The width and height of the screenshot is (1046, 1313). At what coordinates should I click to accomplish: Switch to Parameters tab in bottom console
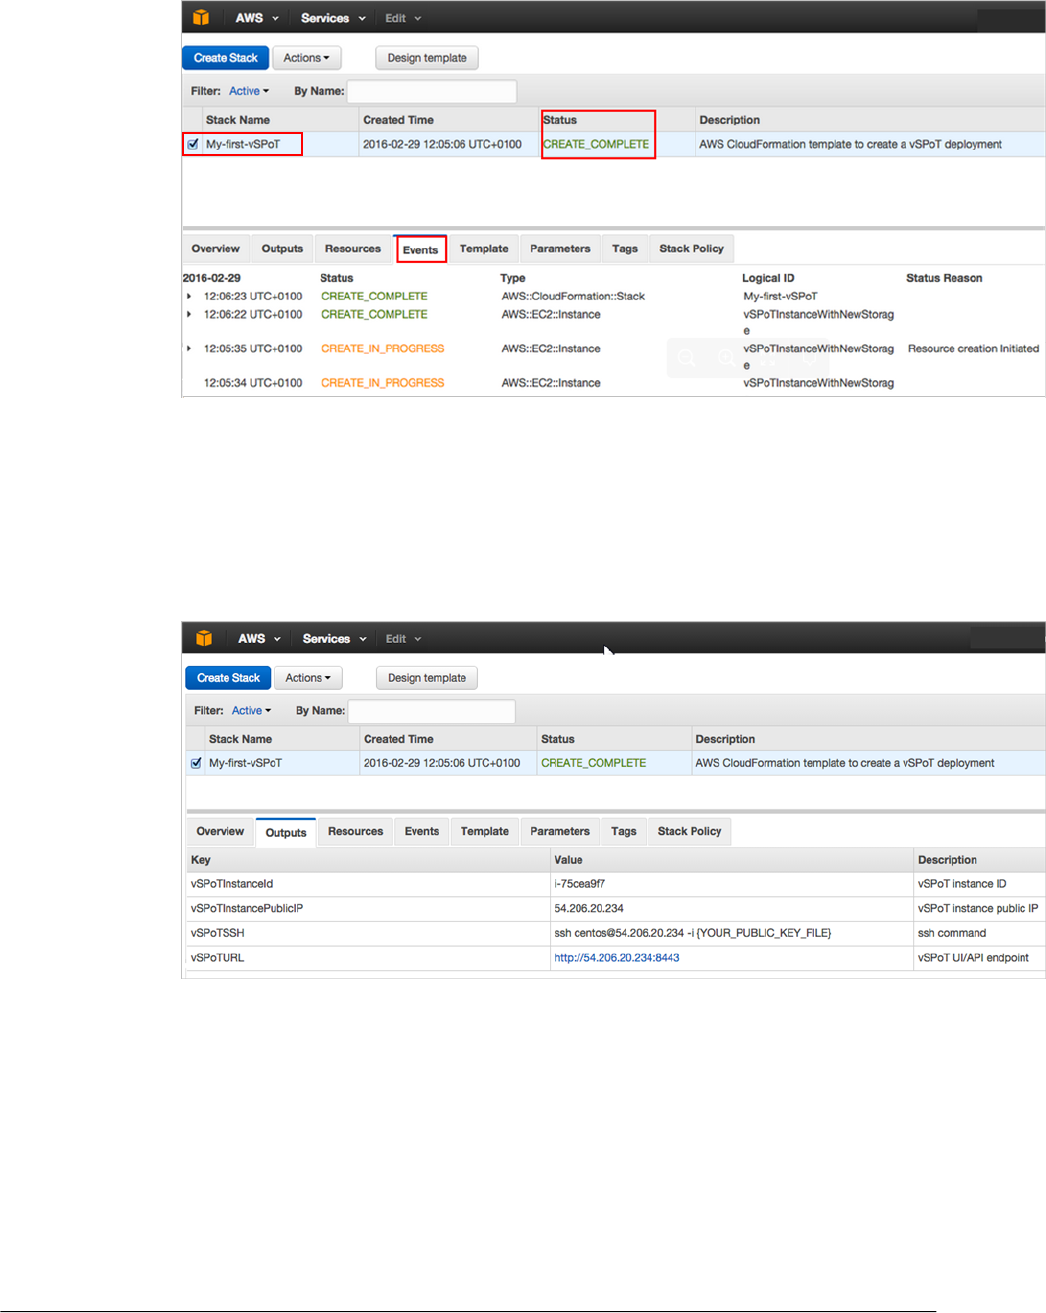pos(560,831)
